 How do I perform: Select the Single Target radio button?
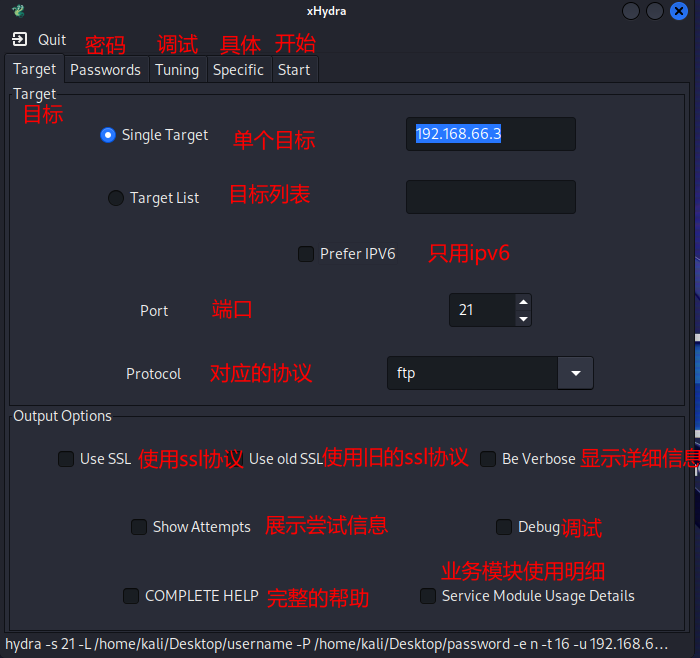pyautogui.click(x=108, y=135)
